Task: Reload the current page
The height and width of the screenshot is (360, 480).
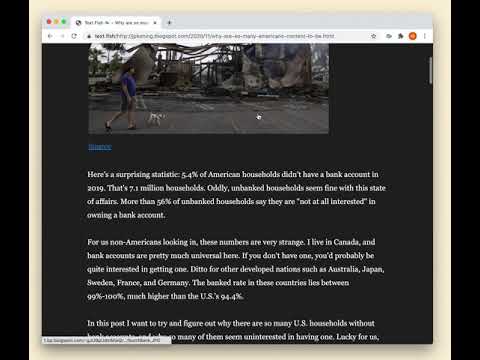Action: tap(74, 36)
